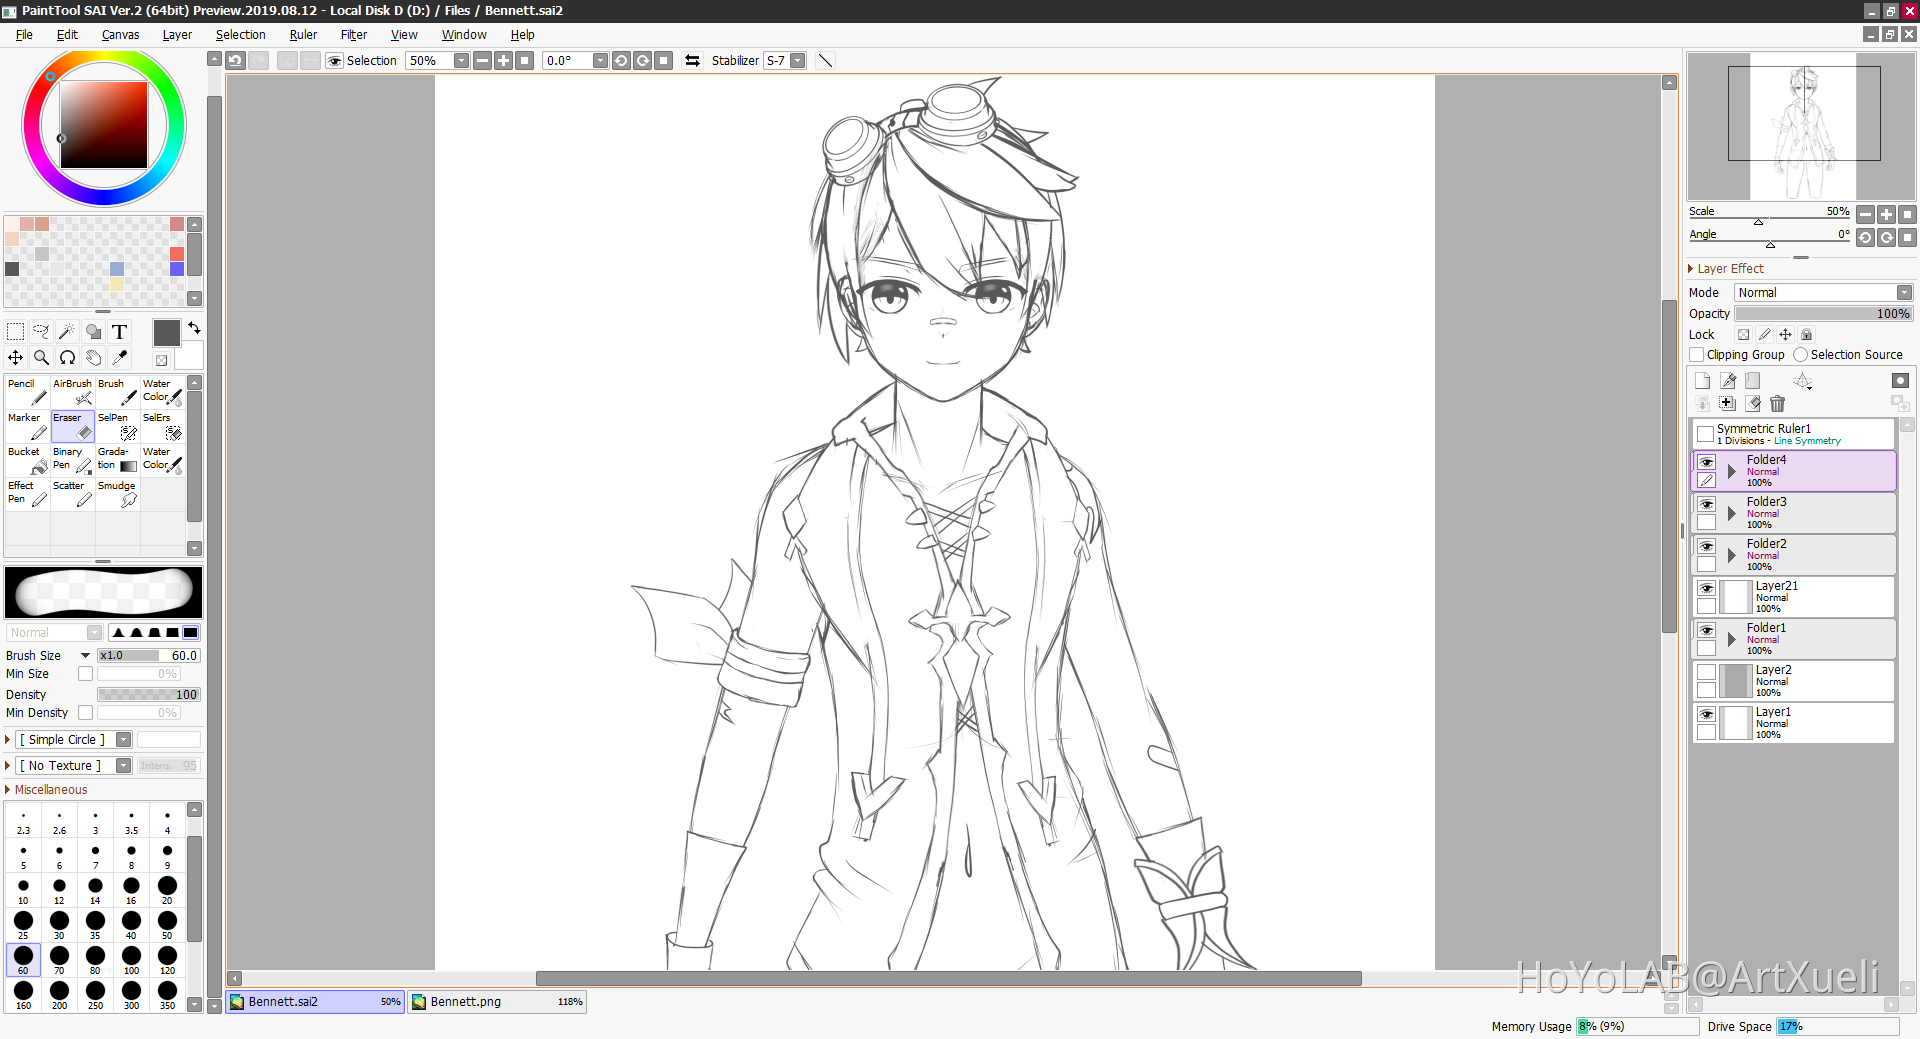Choose the Magic Wand tool
This screenshot has height=1039, width=1920.
(x=67, y=332)
